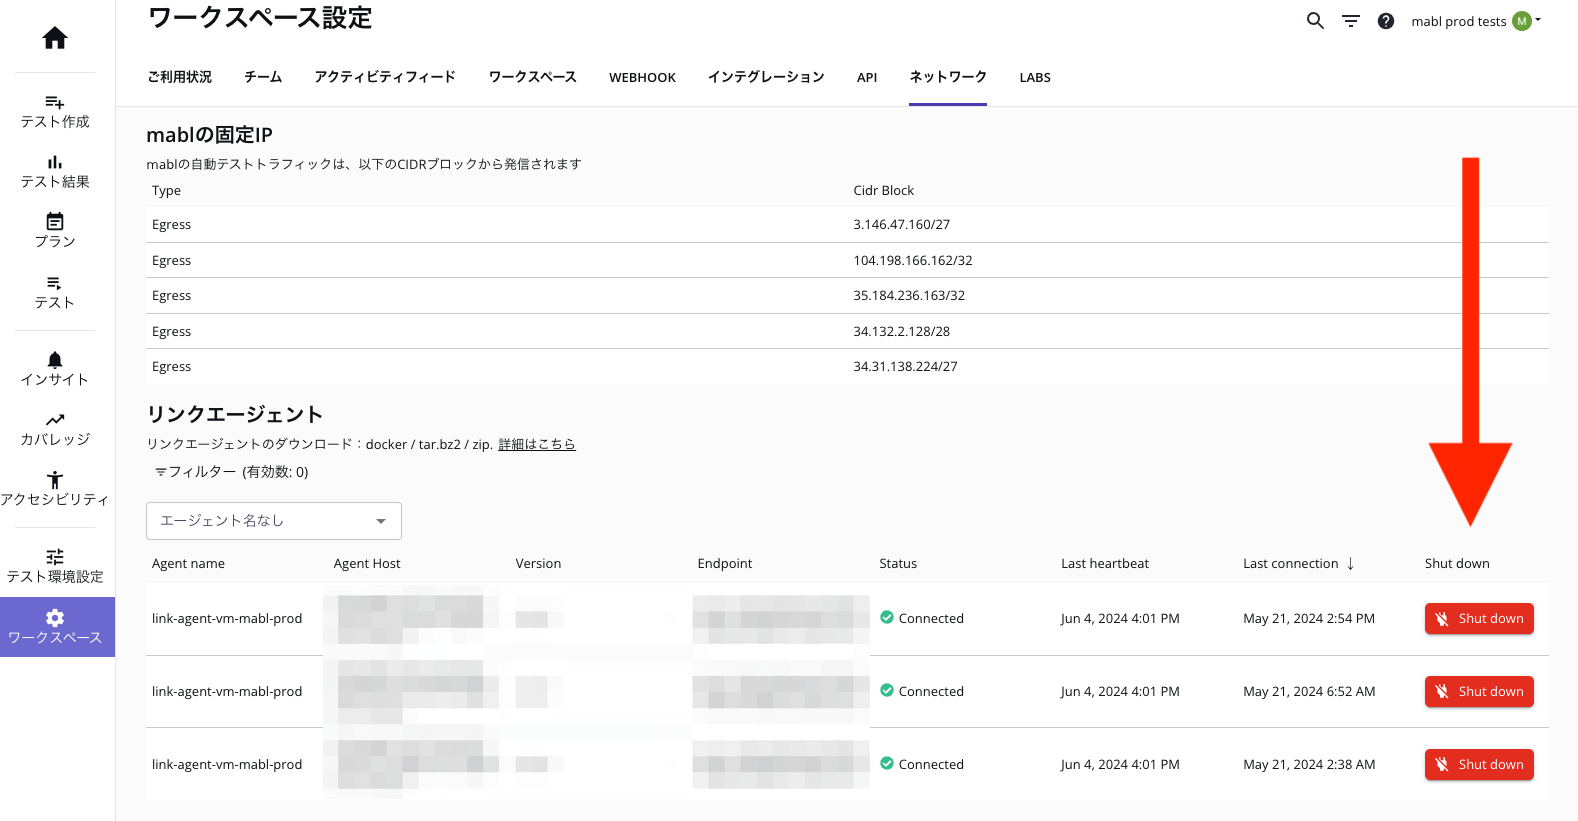Open テスト作成 in the sidebar

tap(55, 112)
